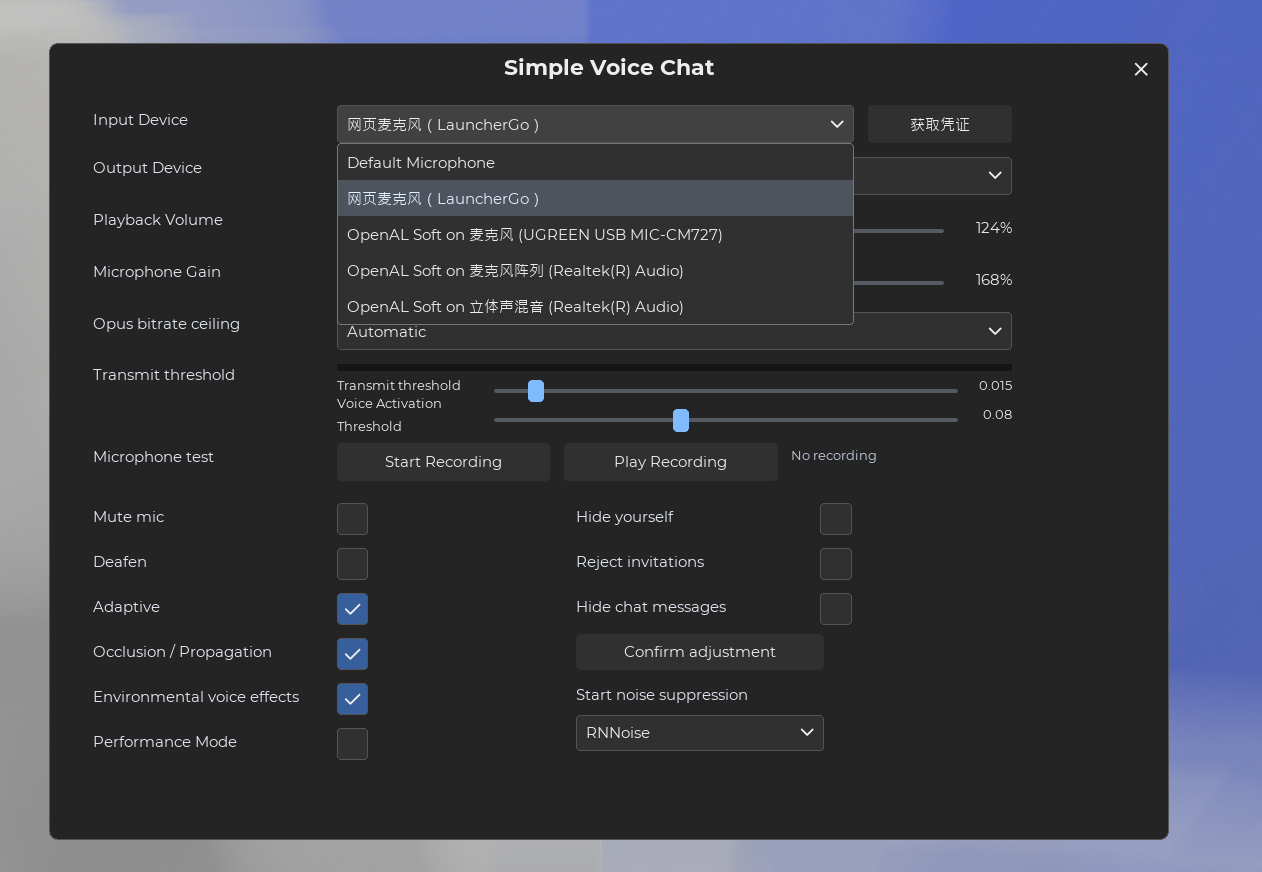The width and height of the screenshot is (1262, 872).
Task: Uncheck the Adaptive checkbox
Action: 352,609
